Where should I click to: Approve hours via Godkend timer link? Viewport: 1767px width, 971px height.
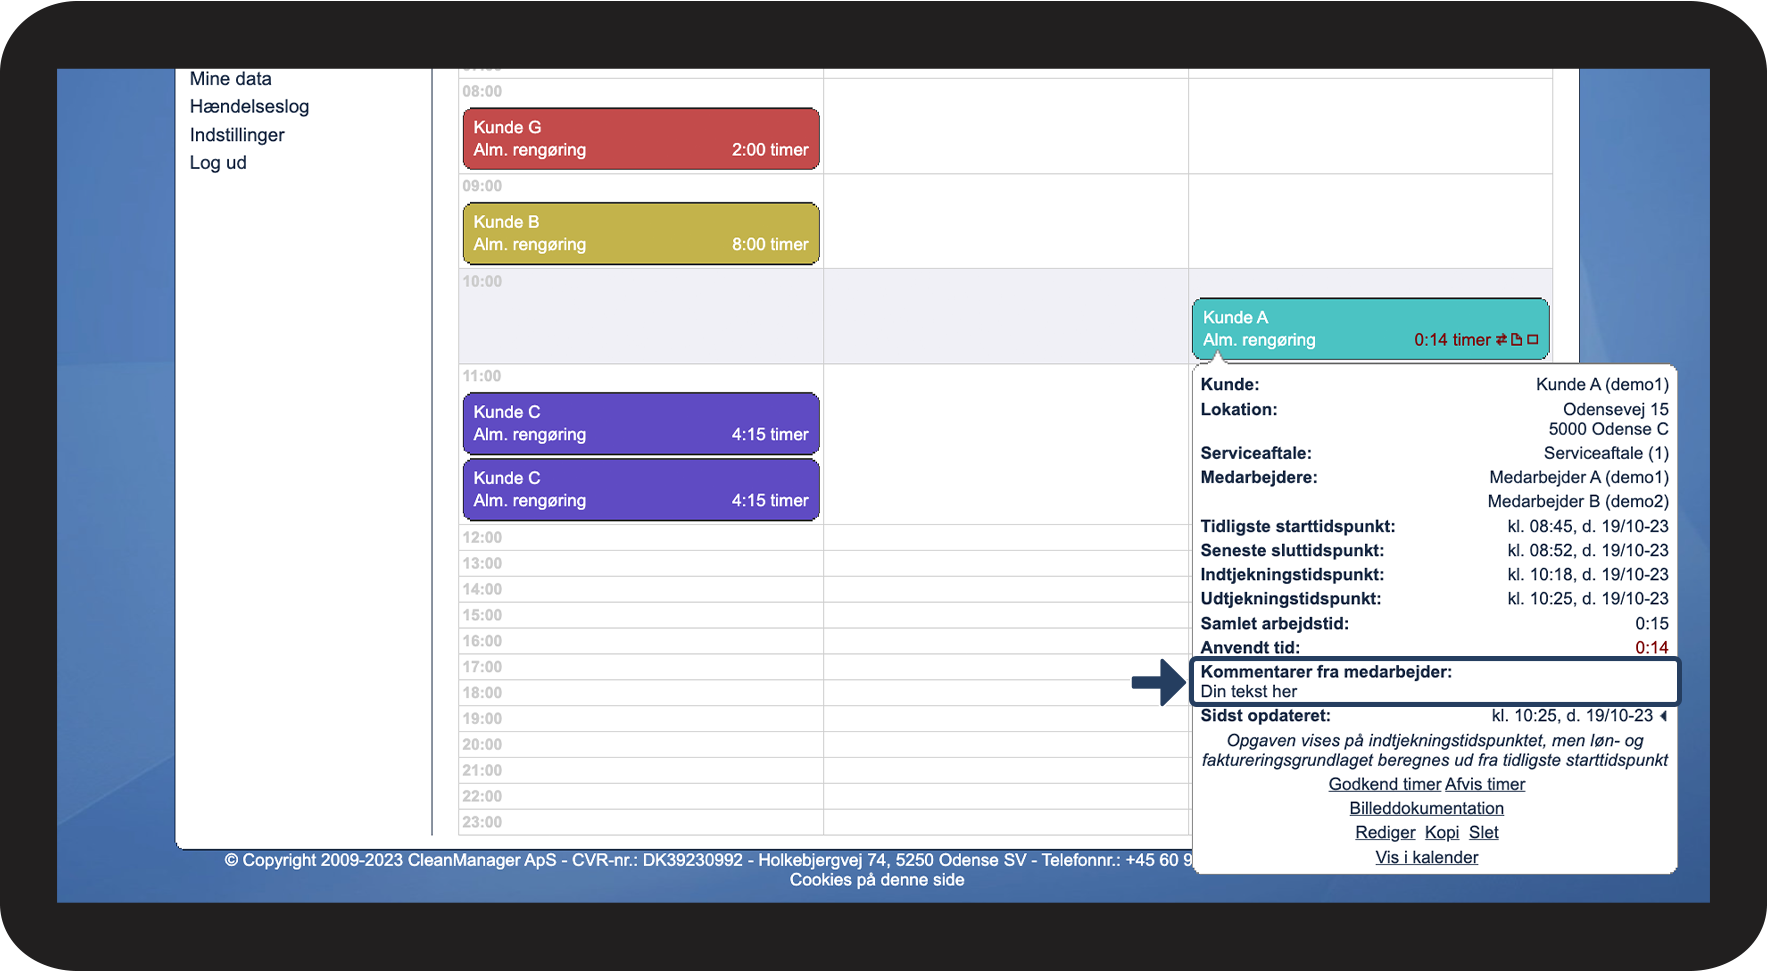(1384, 785)
